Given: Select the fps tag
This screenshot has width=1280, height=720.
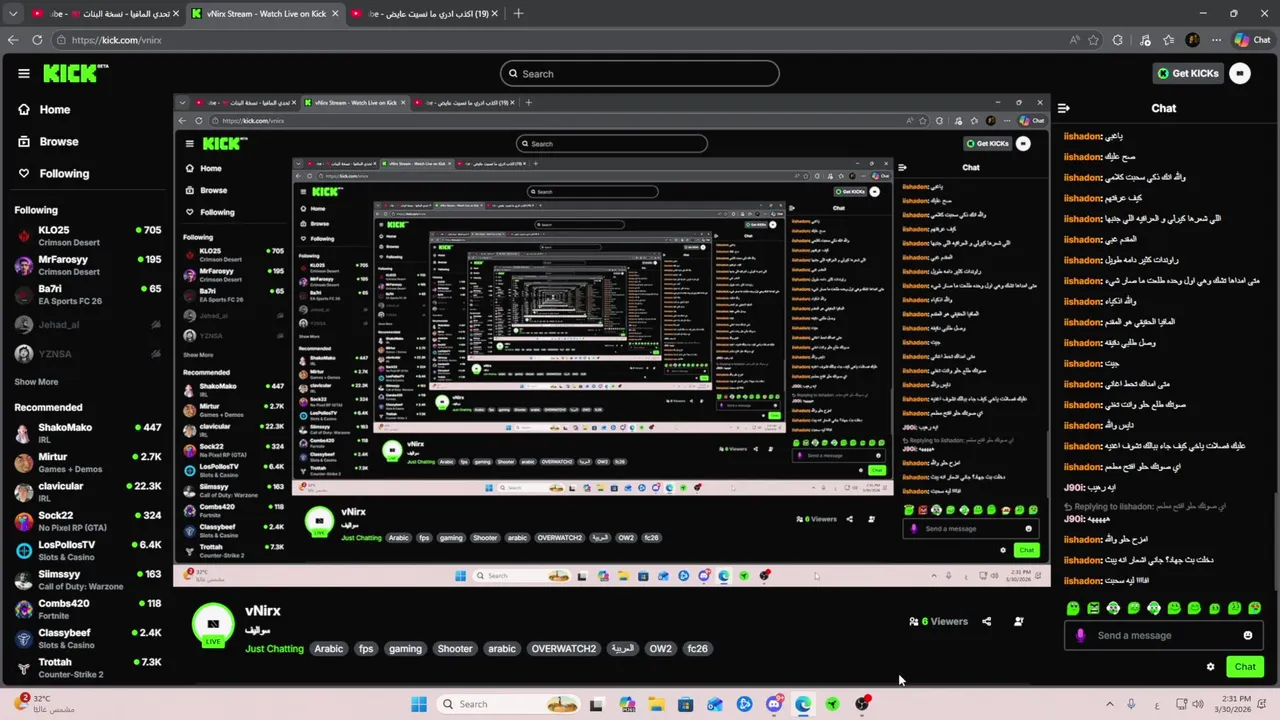Looking at the screenshot, I should pos(366,649).
